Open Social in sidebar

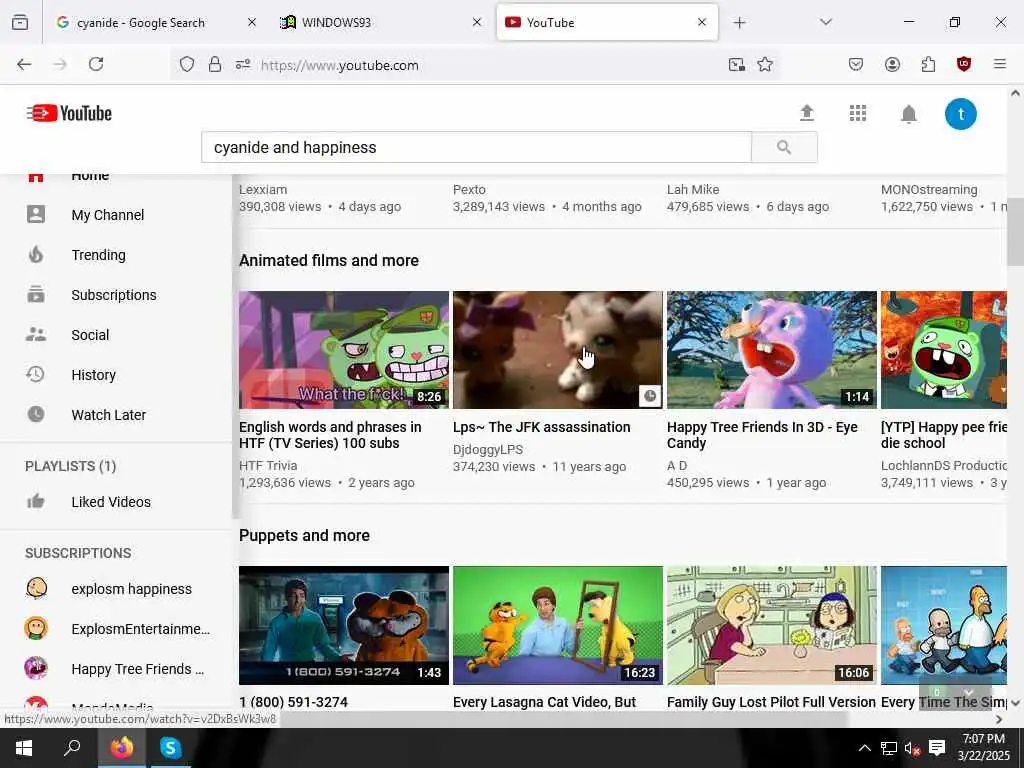point(90,335)
